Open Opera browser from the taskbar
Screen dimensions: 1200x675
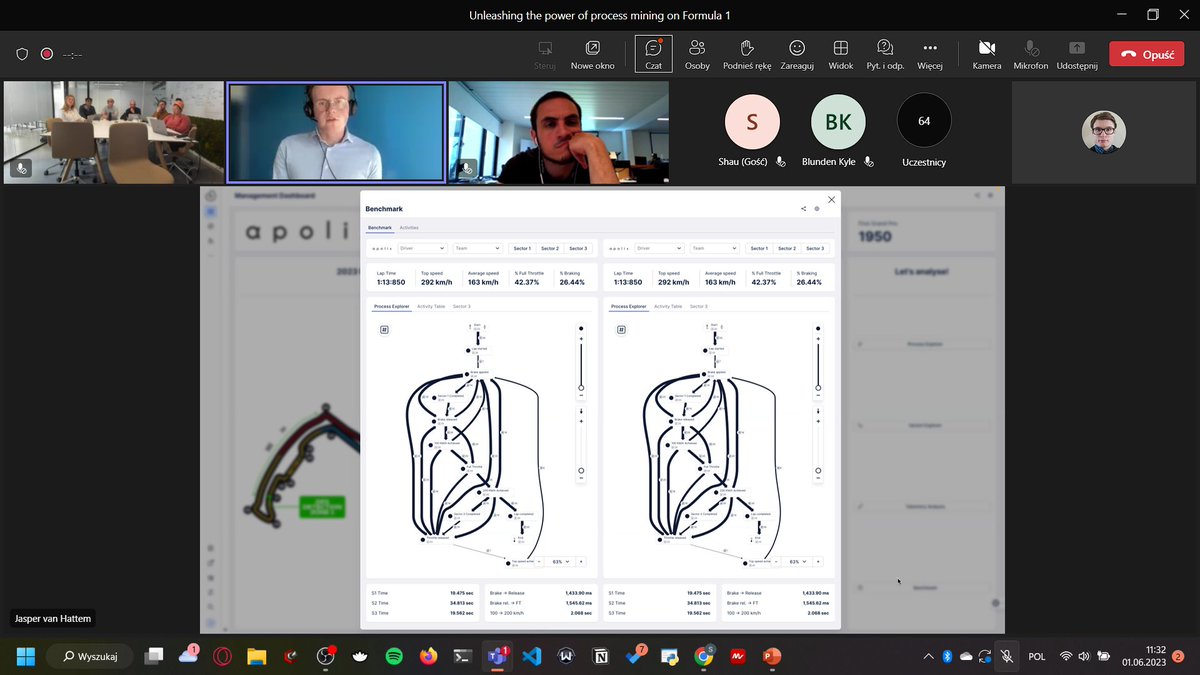coord(222,656)
